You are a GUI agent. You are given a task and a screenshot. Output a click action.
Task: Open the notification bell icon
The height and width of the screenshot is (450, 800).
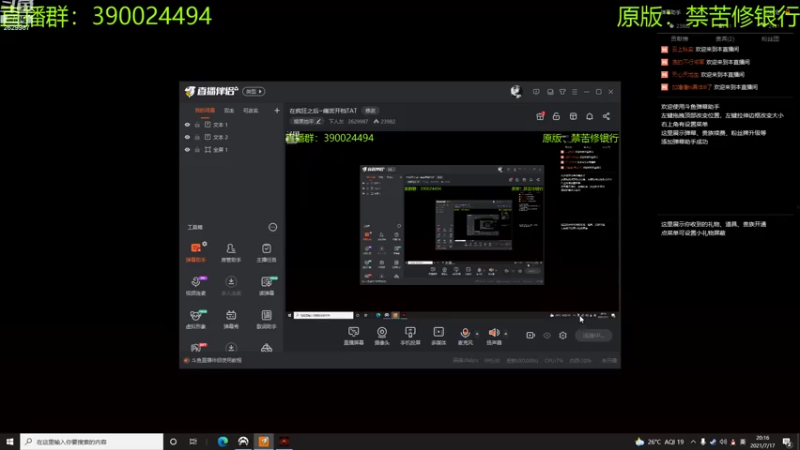pos(590,116)
